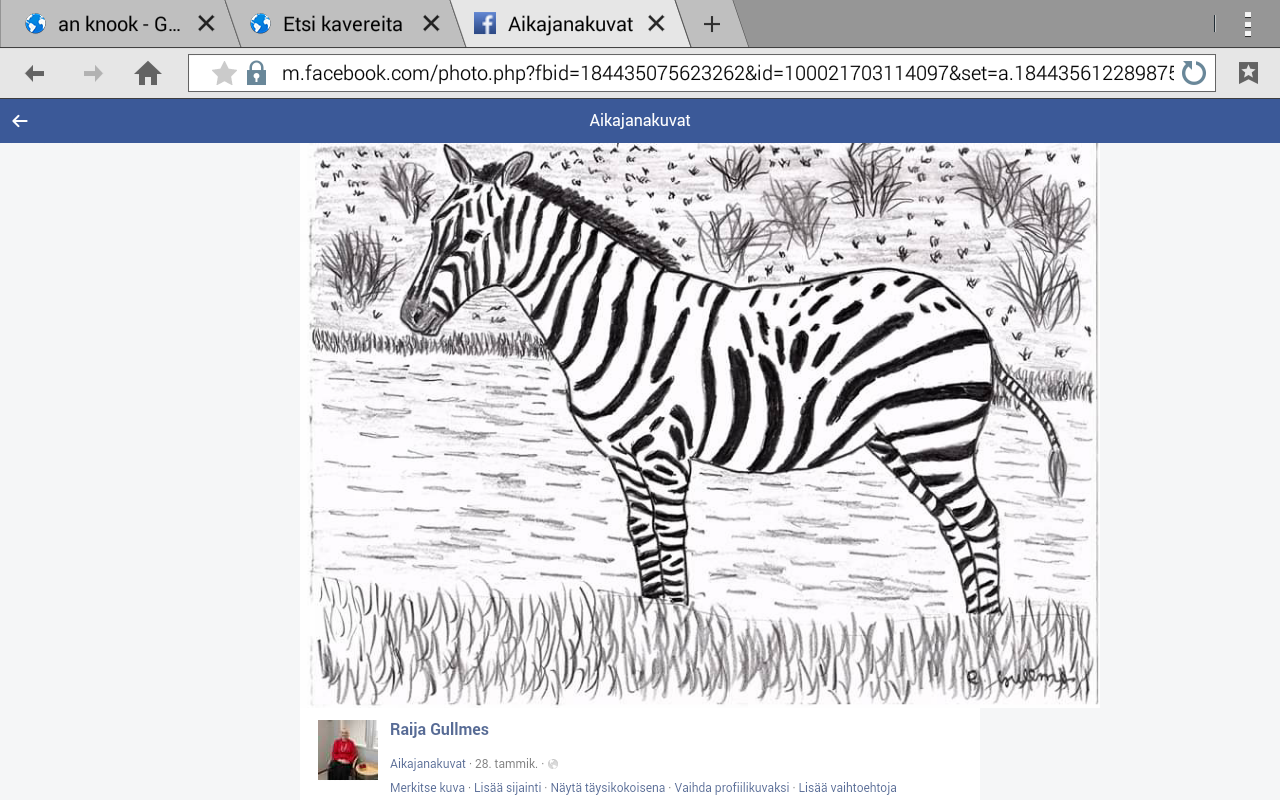Click the padlock security icon
This screenshot has width=1280, height=800.
click(x=257, y=73)
